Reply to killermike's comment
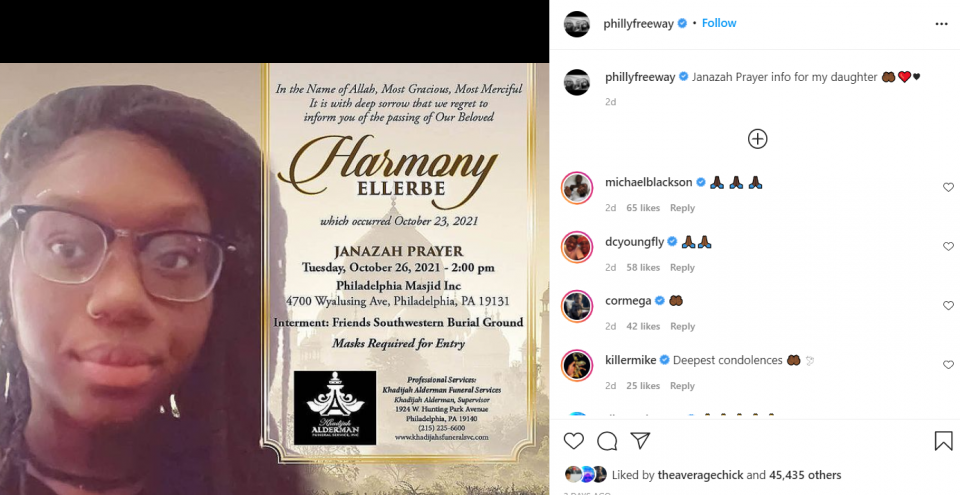Image resolution: width=960 pixels, height=495 pixels. pos(682,385)
